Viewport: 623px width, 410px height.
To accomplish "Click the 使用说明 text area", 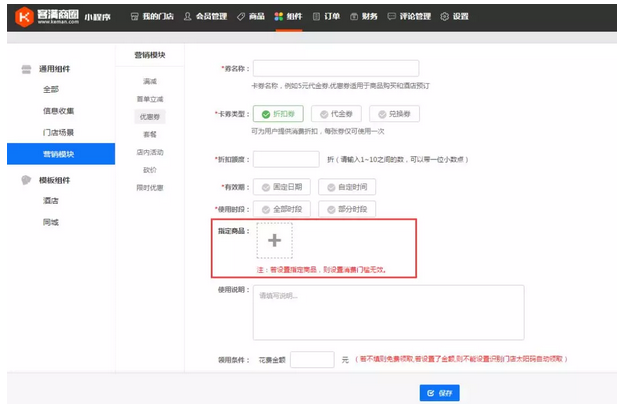I will (389, 313).
